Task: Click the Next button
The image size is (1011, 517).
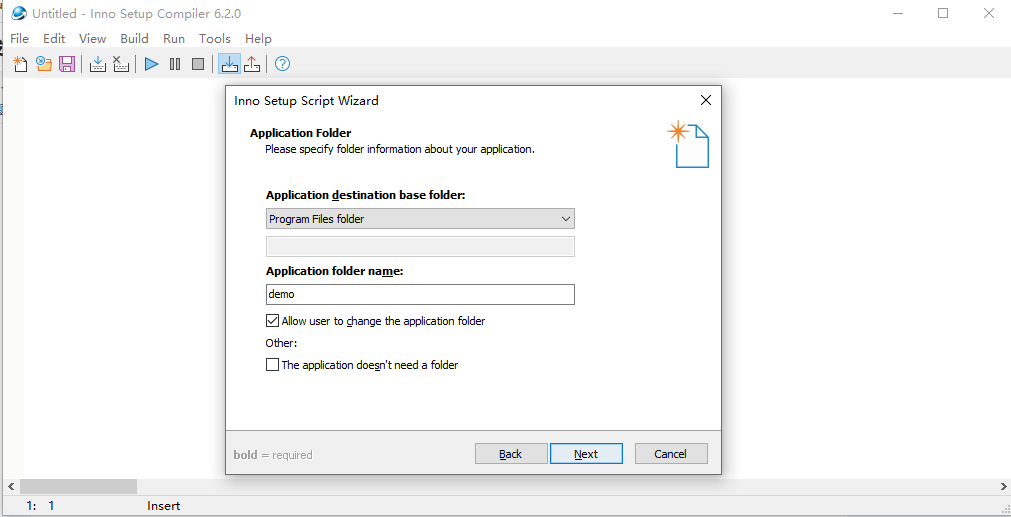Action: [586, 454]
